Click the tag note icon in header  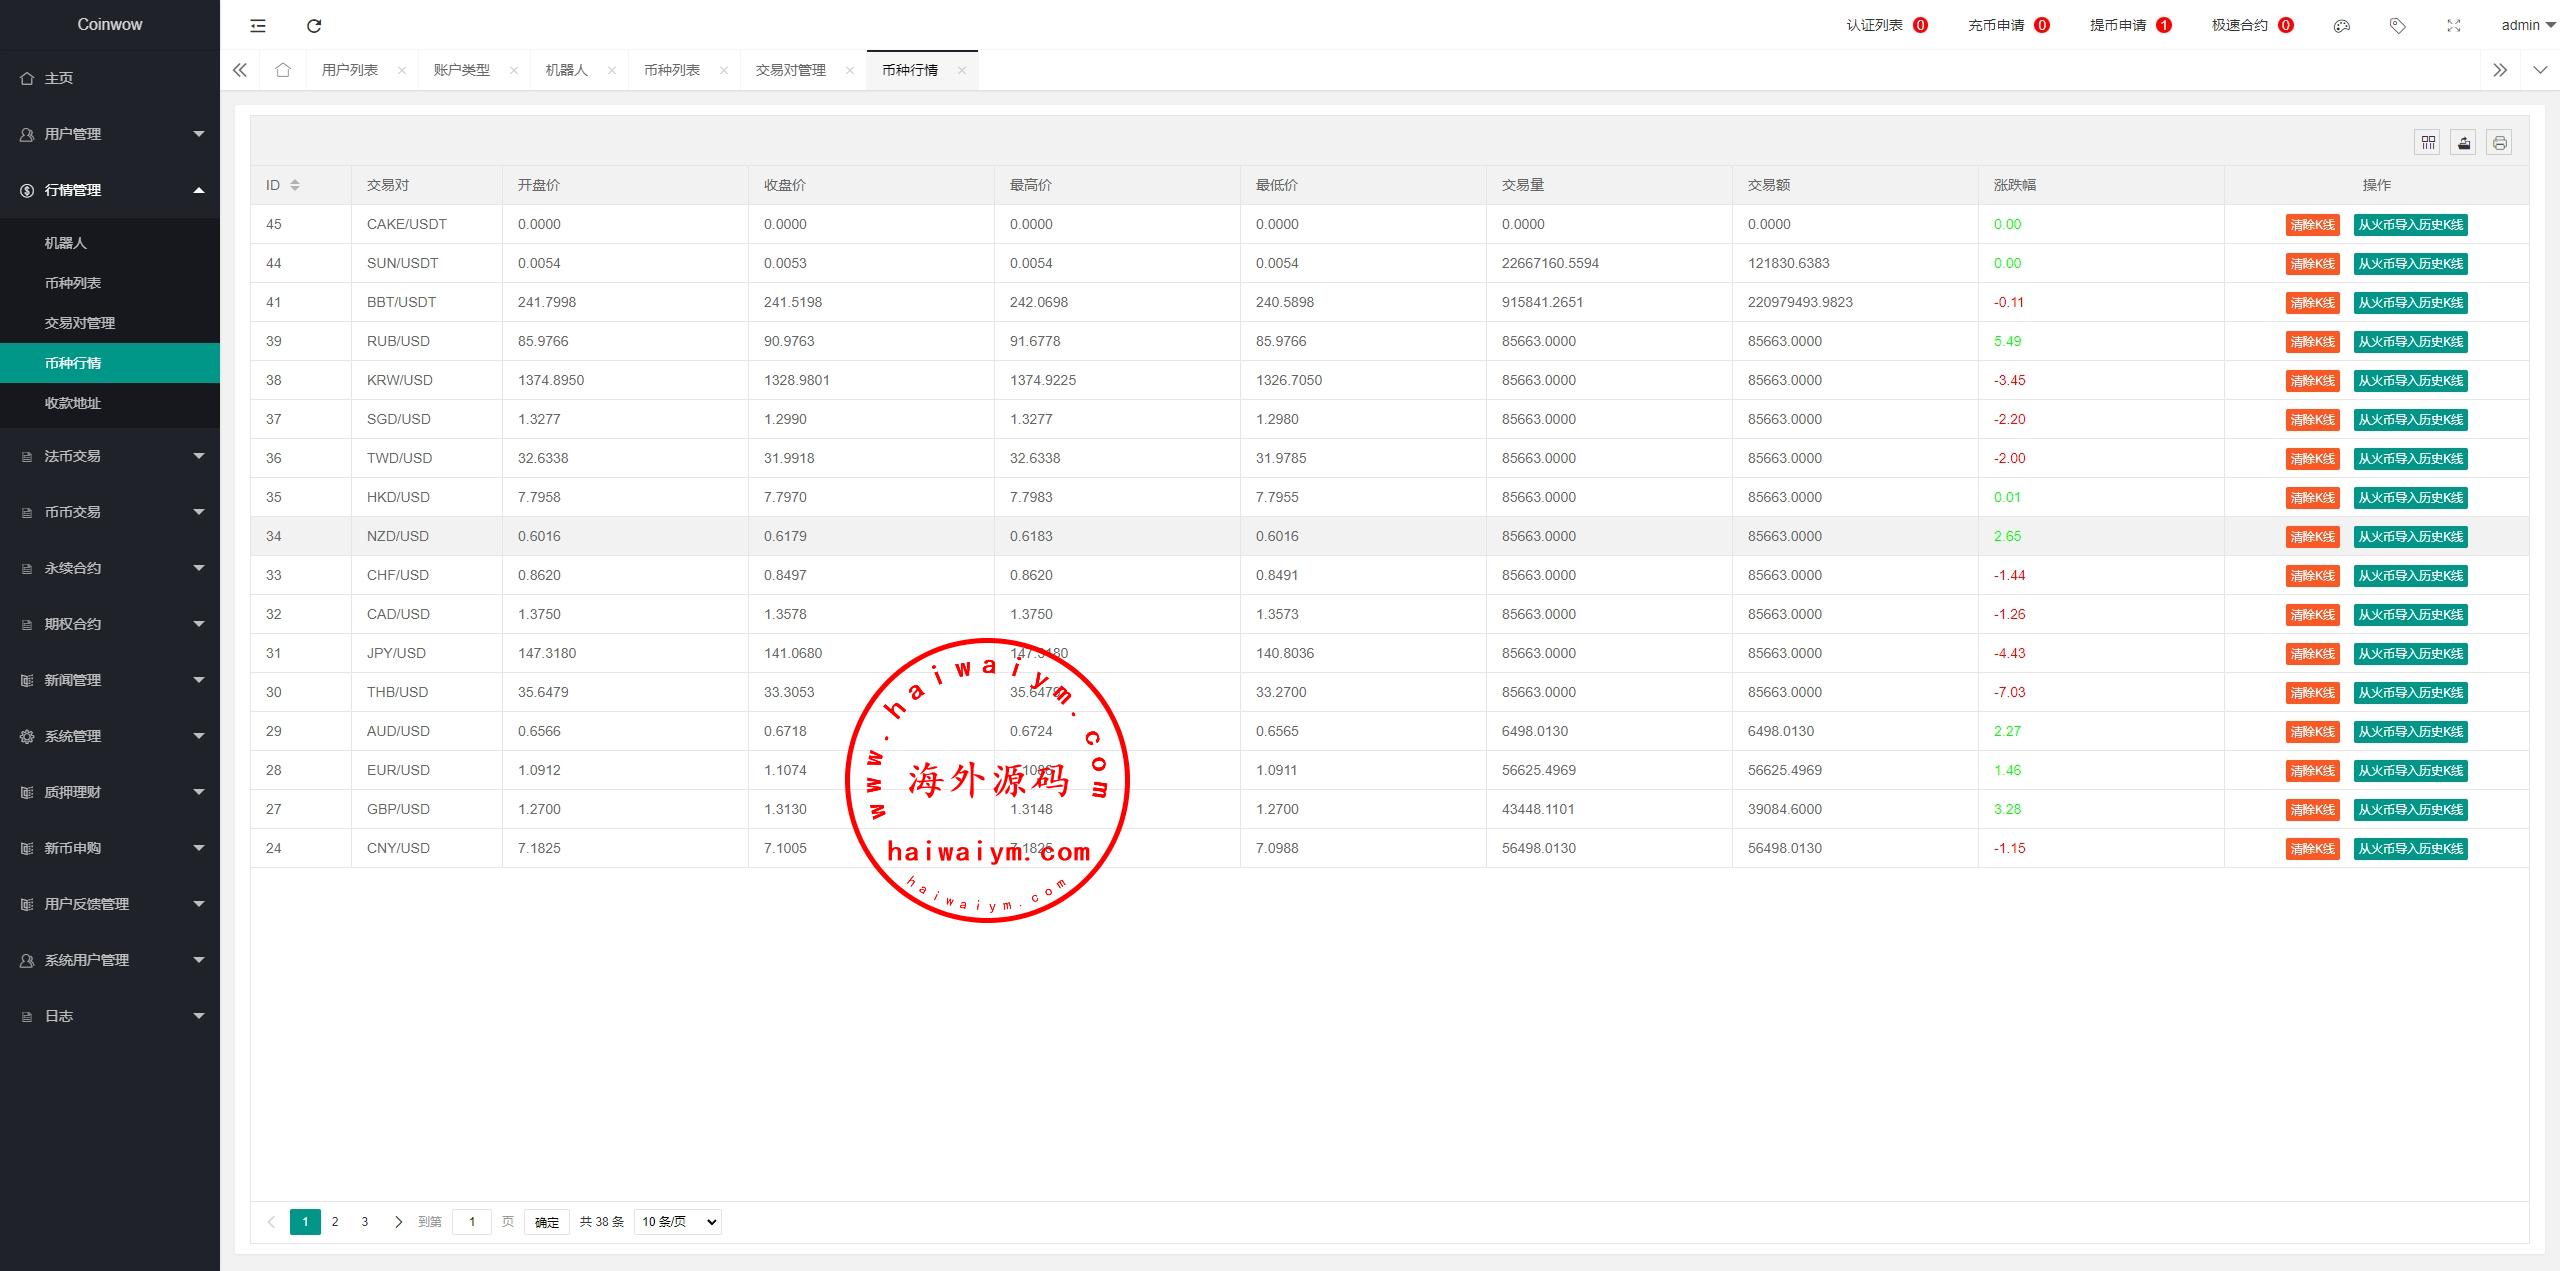click(2397, 26)
